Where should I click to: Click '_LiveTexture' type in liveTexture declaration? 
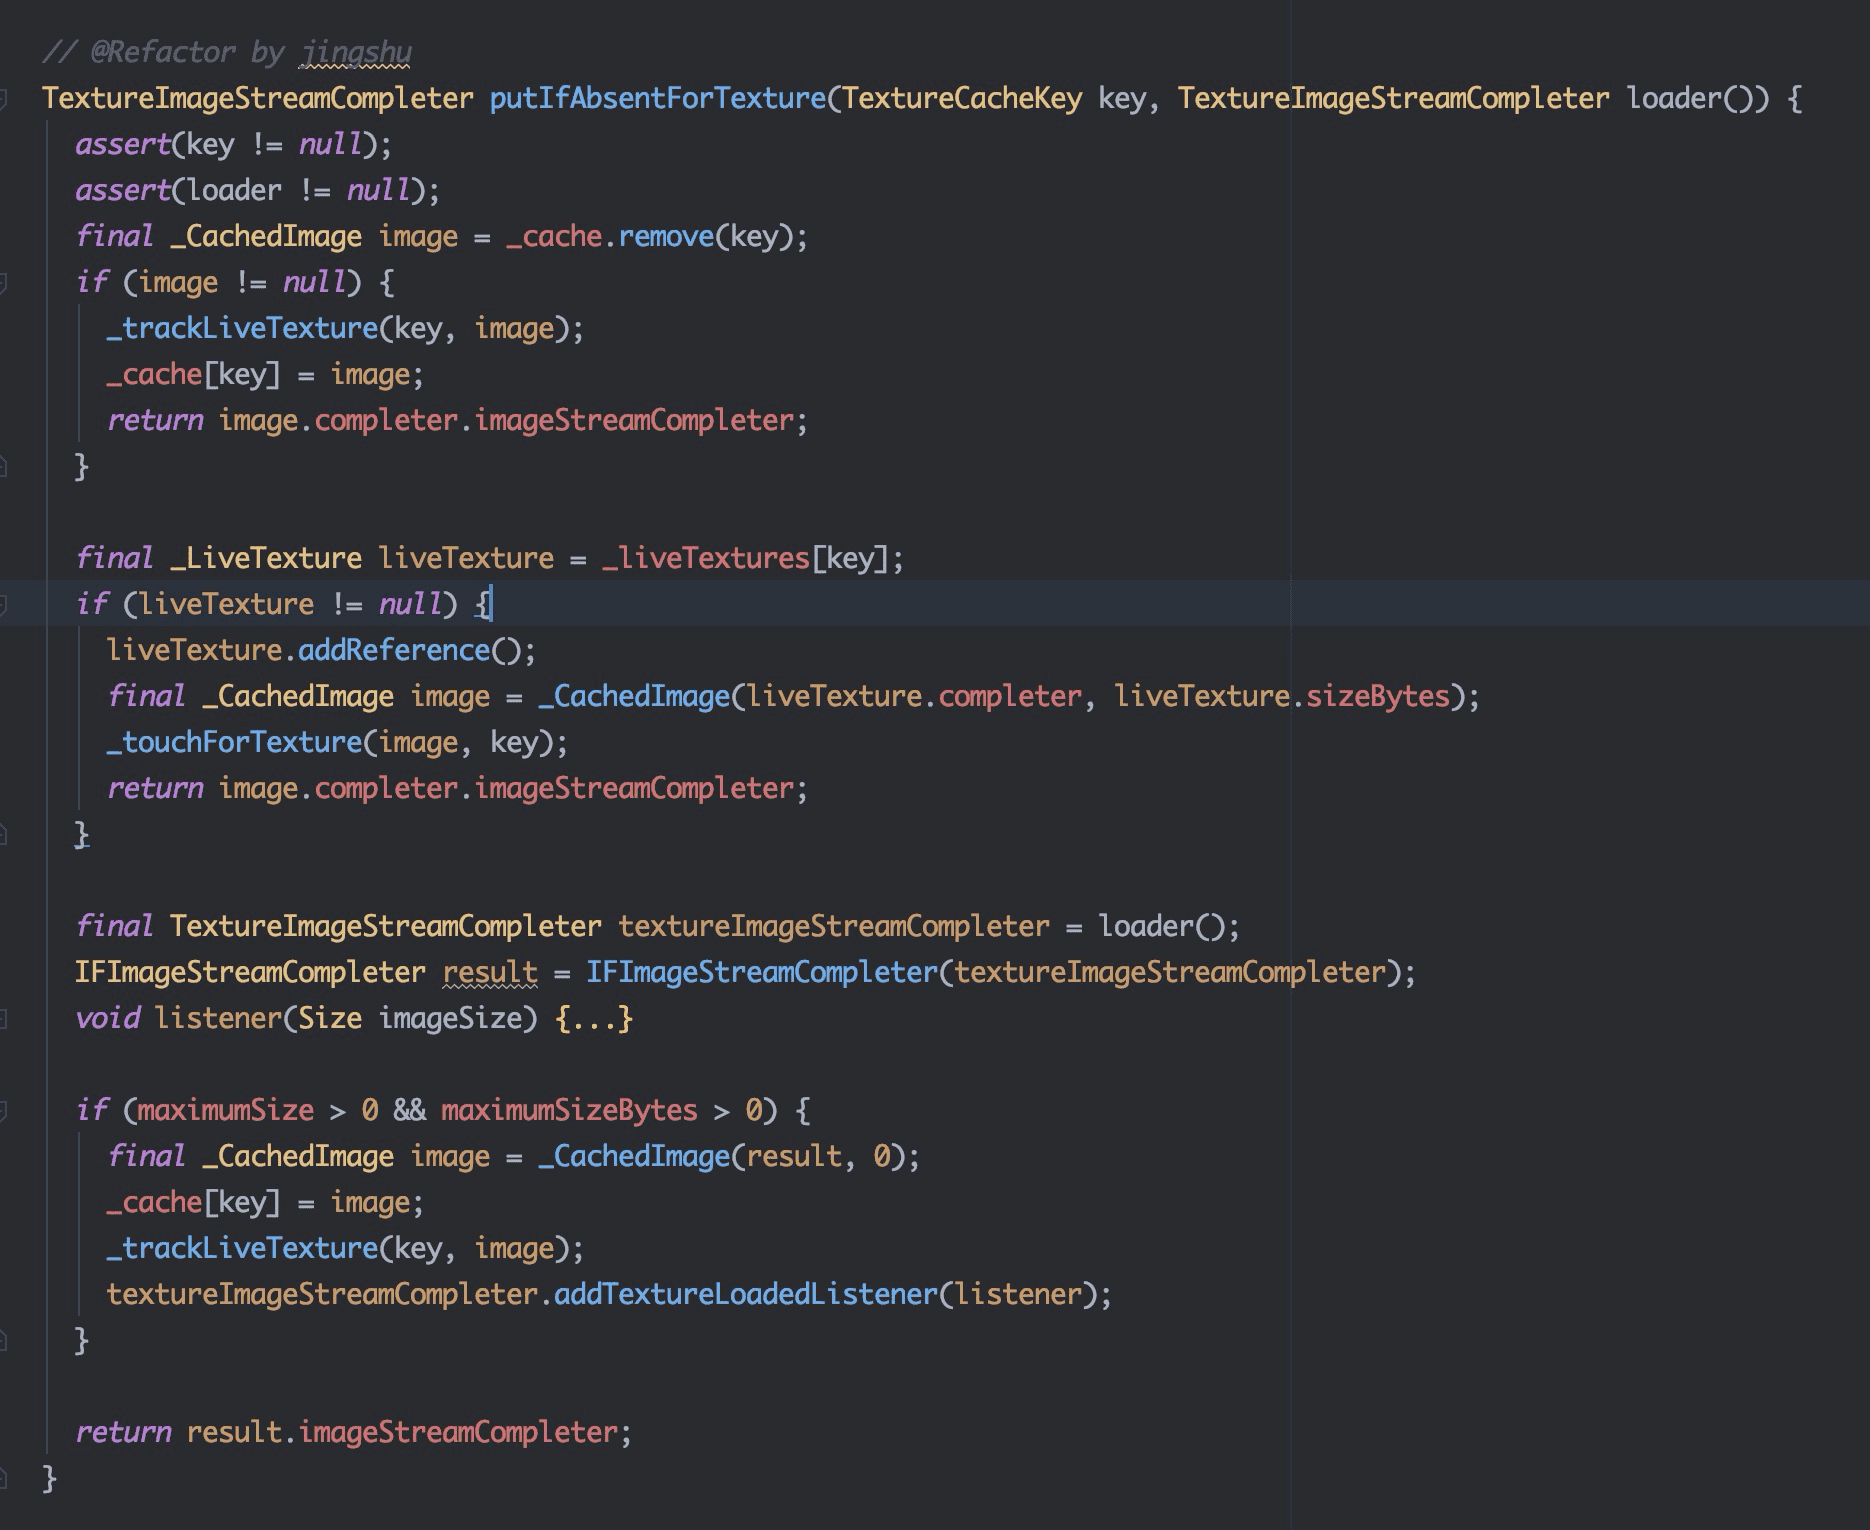tap(266, 558)
